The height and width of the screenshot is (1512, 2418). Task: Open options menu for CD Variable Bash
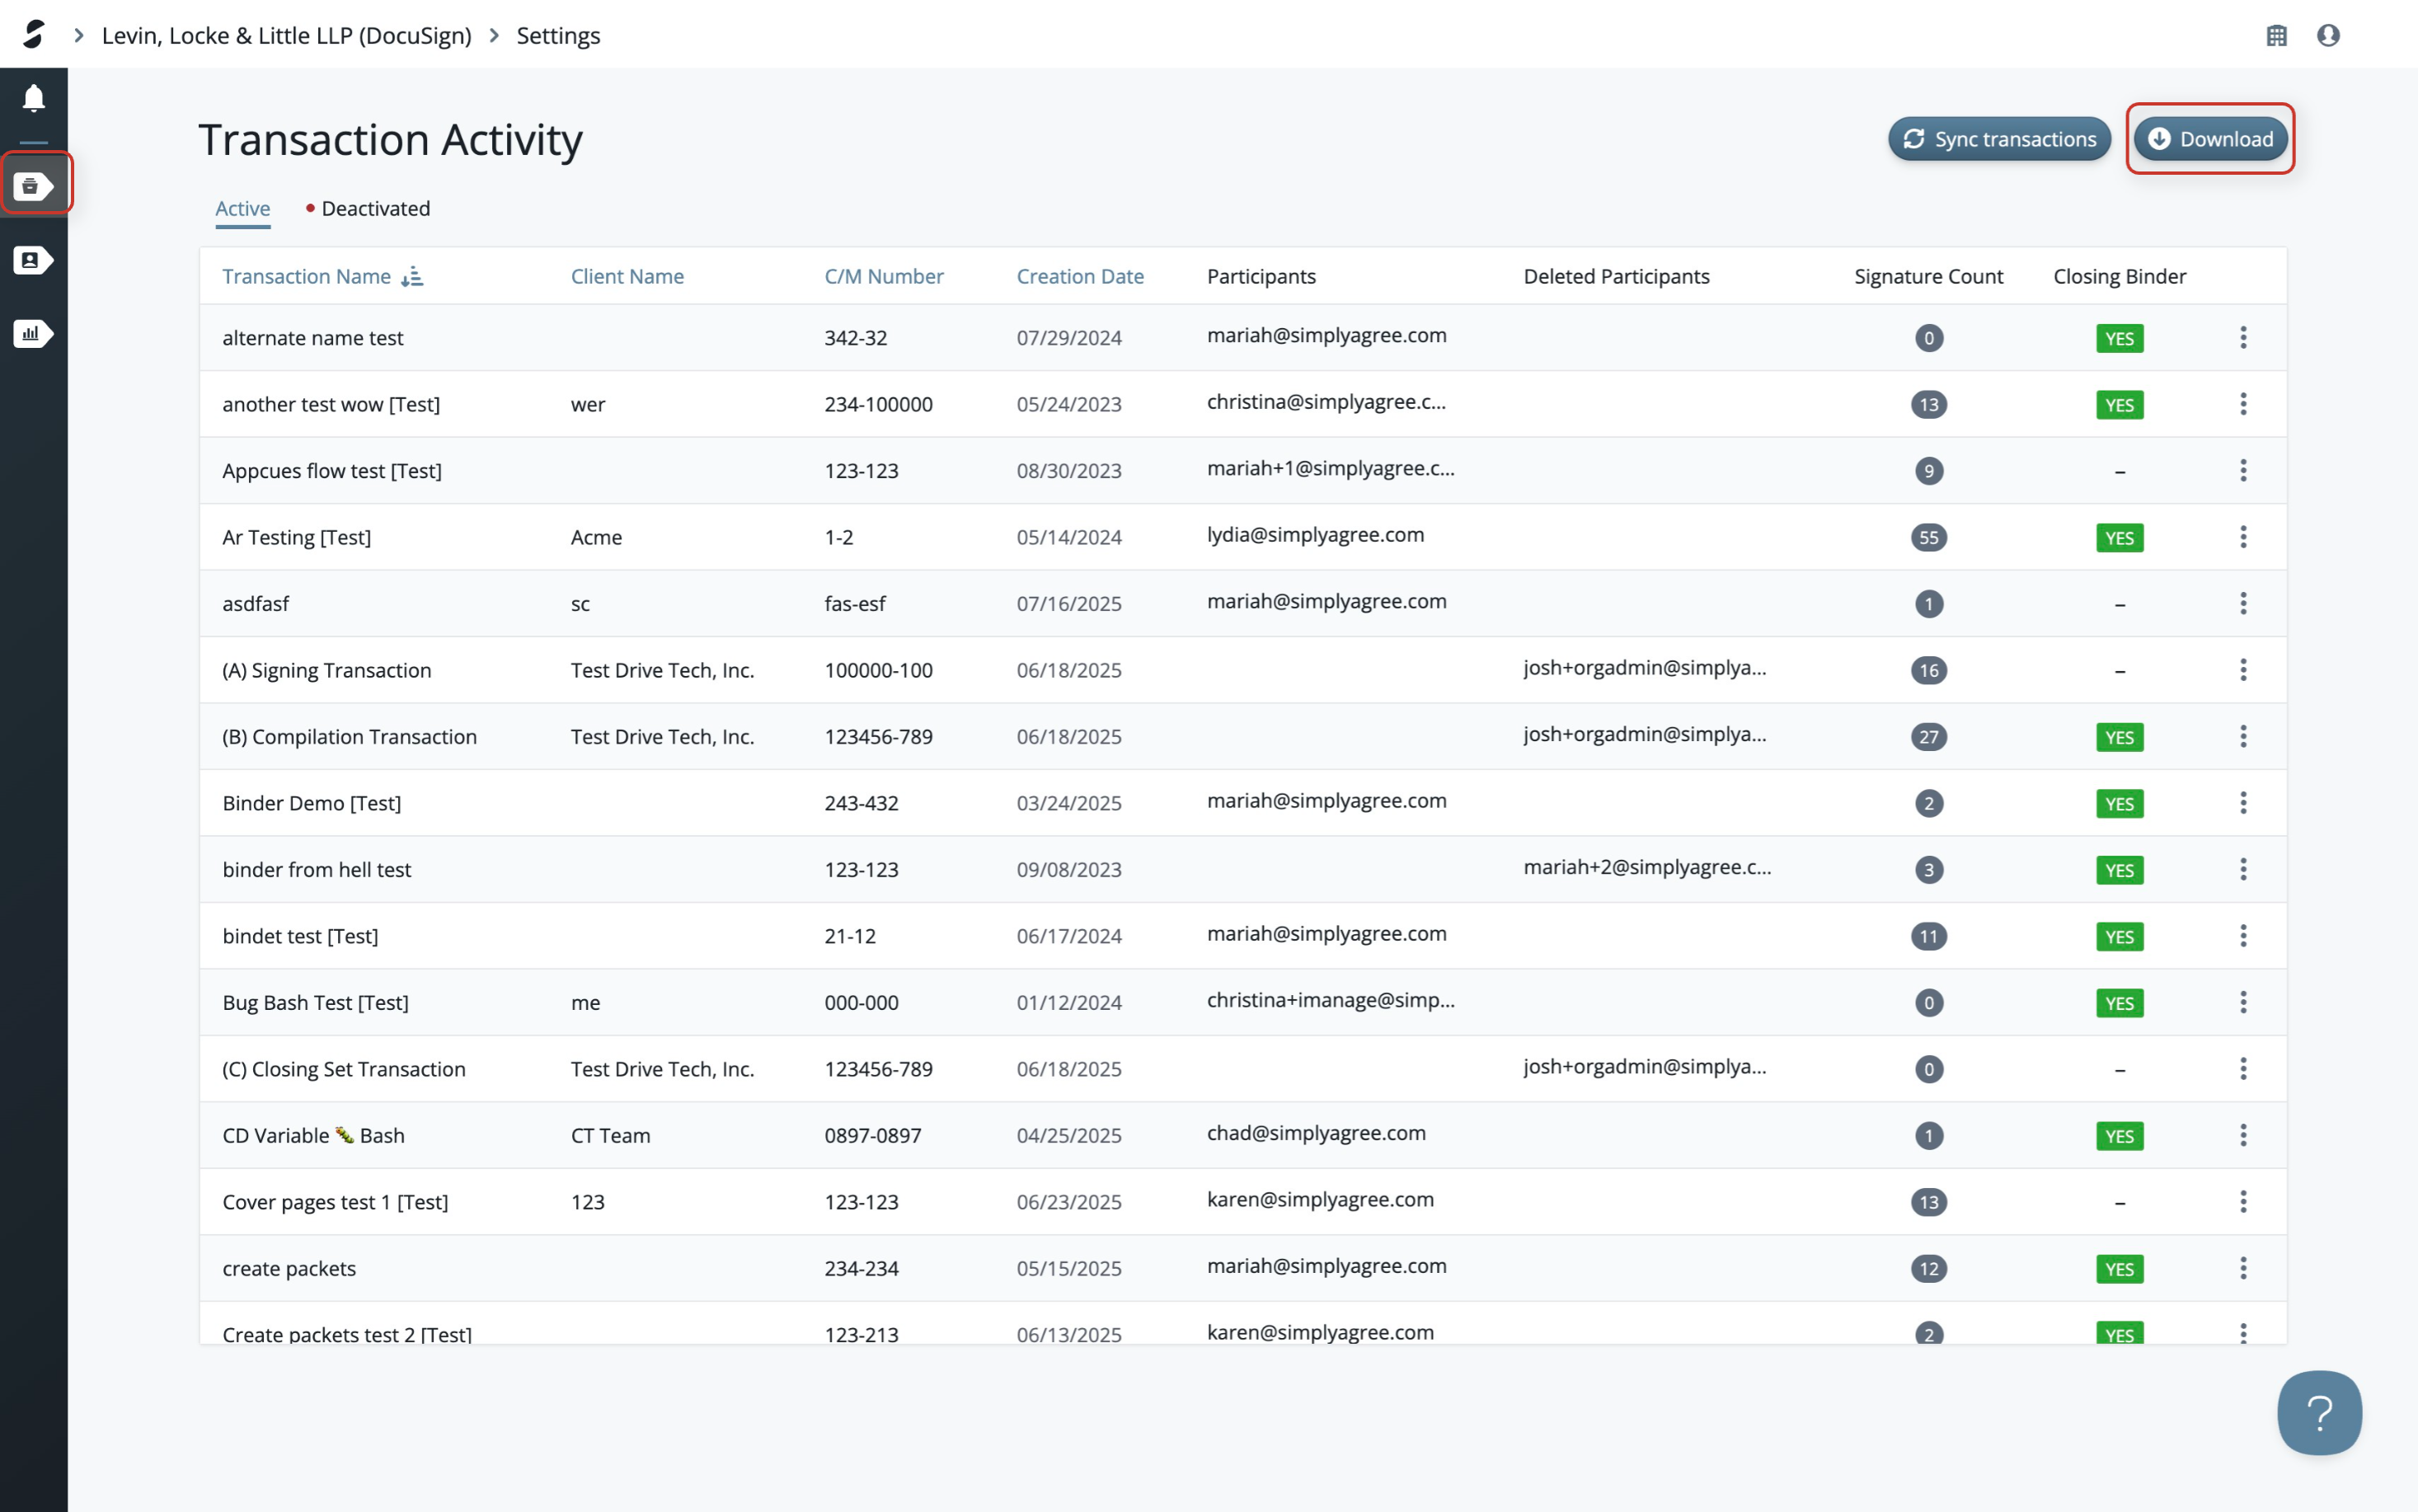coord(2243,1135)
